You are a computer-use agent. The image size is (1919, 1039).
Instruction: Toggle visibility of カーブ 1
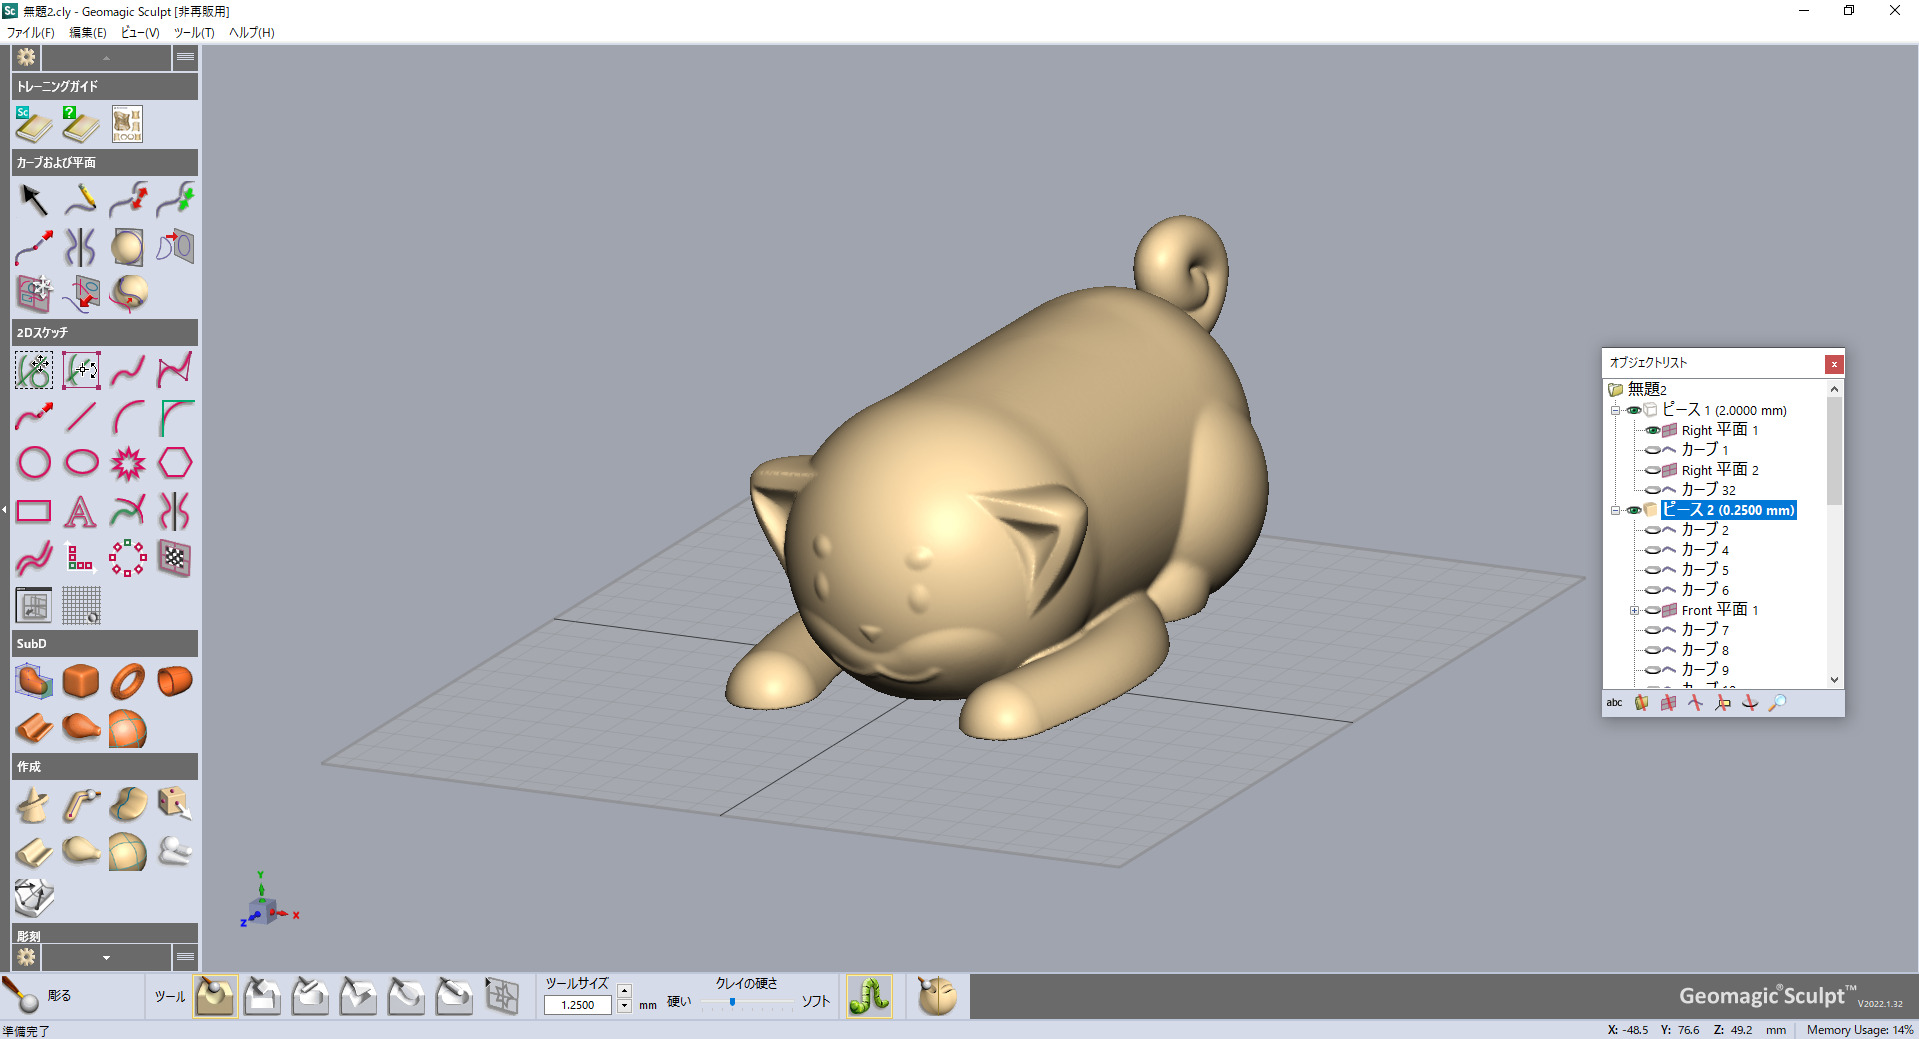tap(1653, 450)
